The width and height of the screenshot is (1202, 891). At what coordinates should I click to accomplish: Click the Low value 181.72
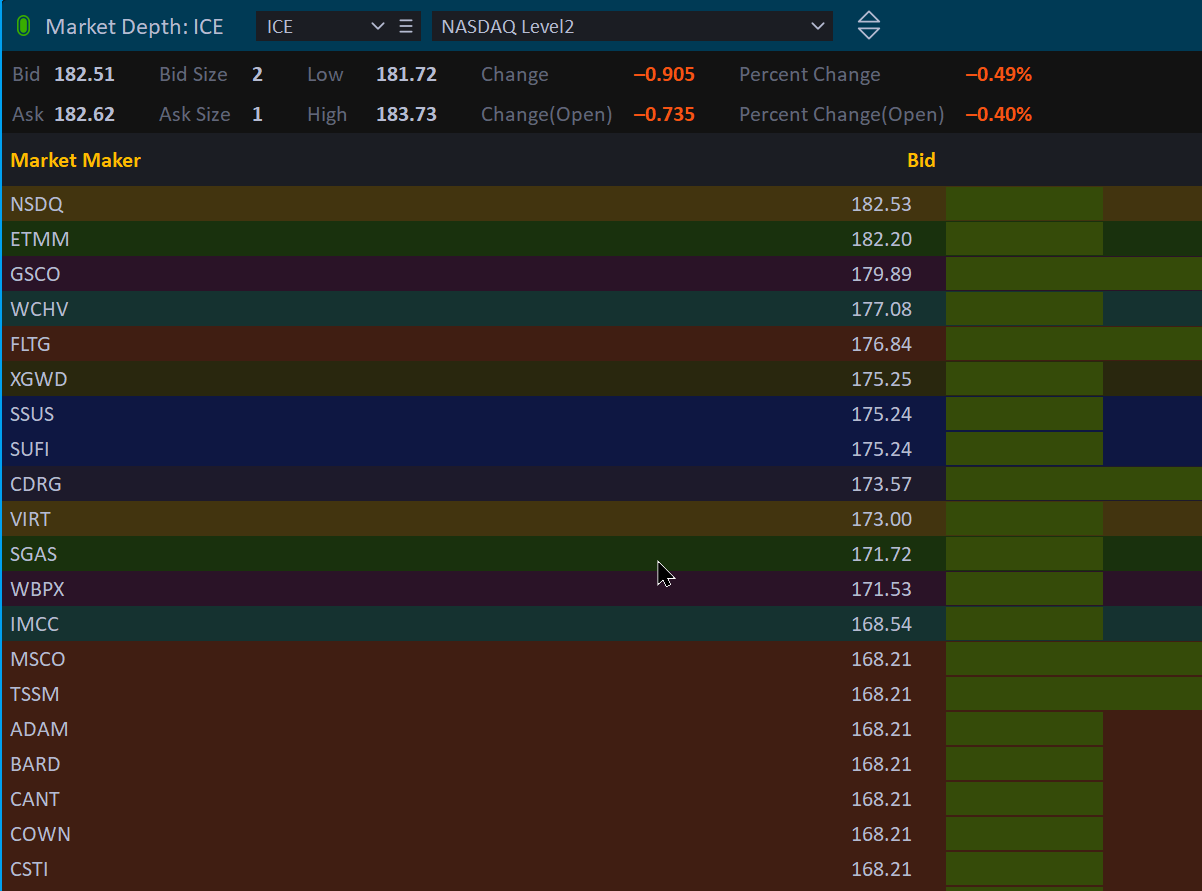click(406, 74)
